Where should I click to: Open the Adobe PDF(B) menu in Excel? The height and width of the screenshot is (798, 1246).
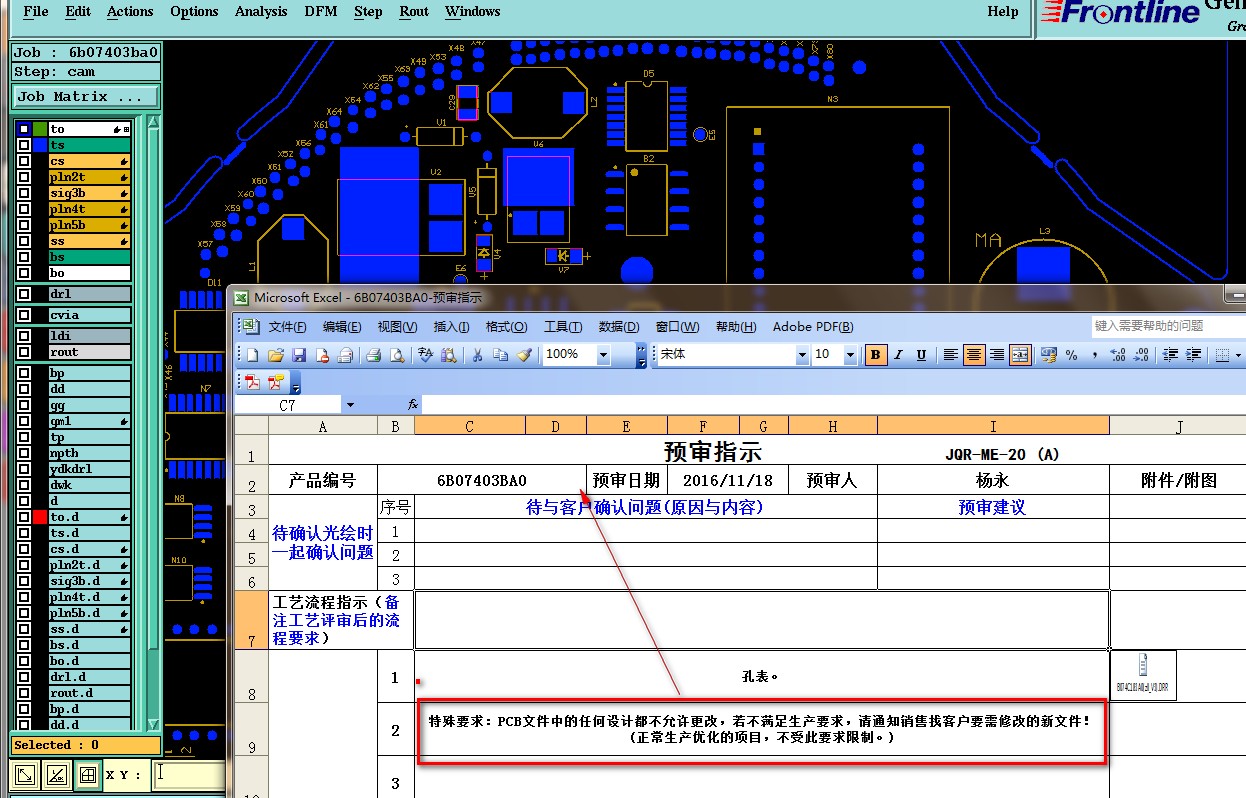(813, 327)
